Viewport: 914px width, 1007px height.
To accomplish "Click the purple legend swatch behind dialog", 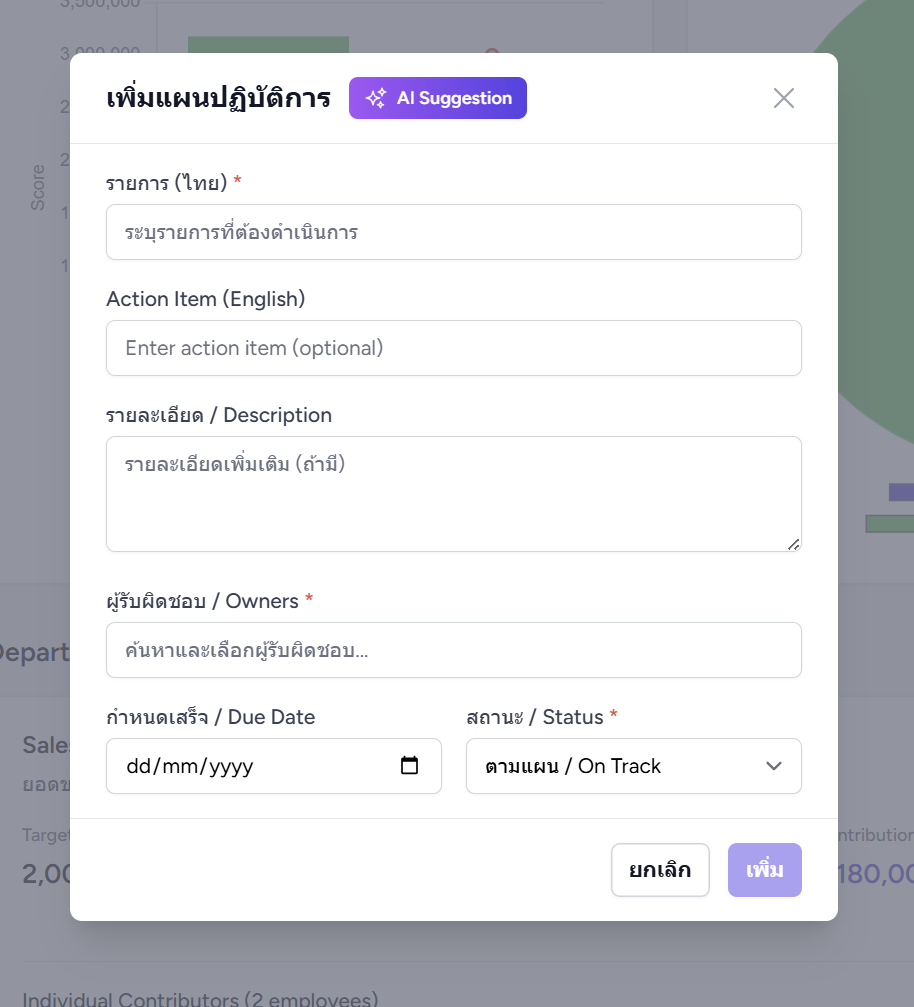I will 901,492.
